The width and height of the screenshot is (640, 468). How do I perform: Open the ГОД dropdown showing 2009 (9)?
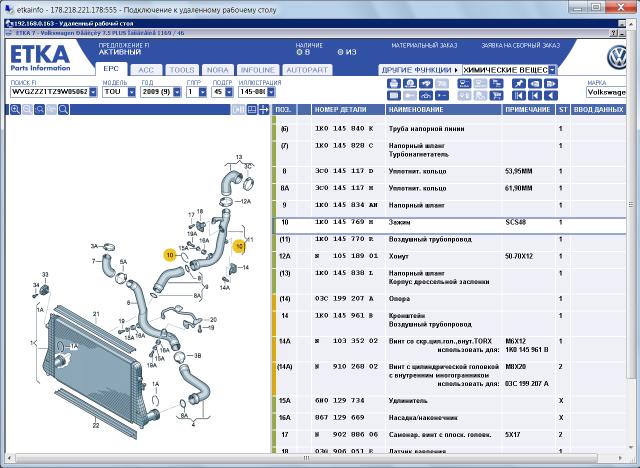coord(177,92)
